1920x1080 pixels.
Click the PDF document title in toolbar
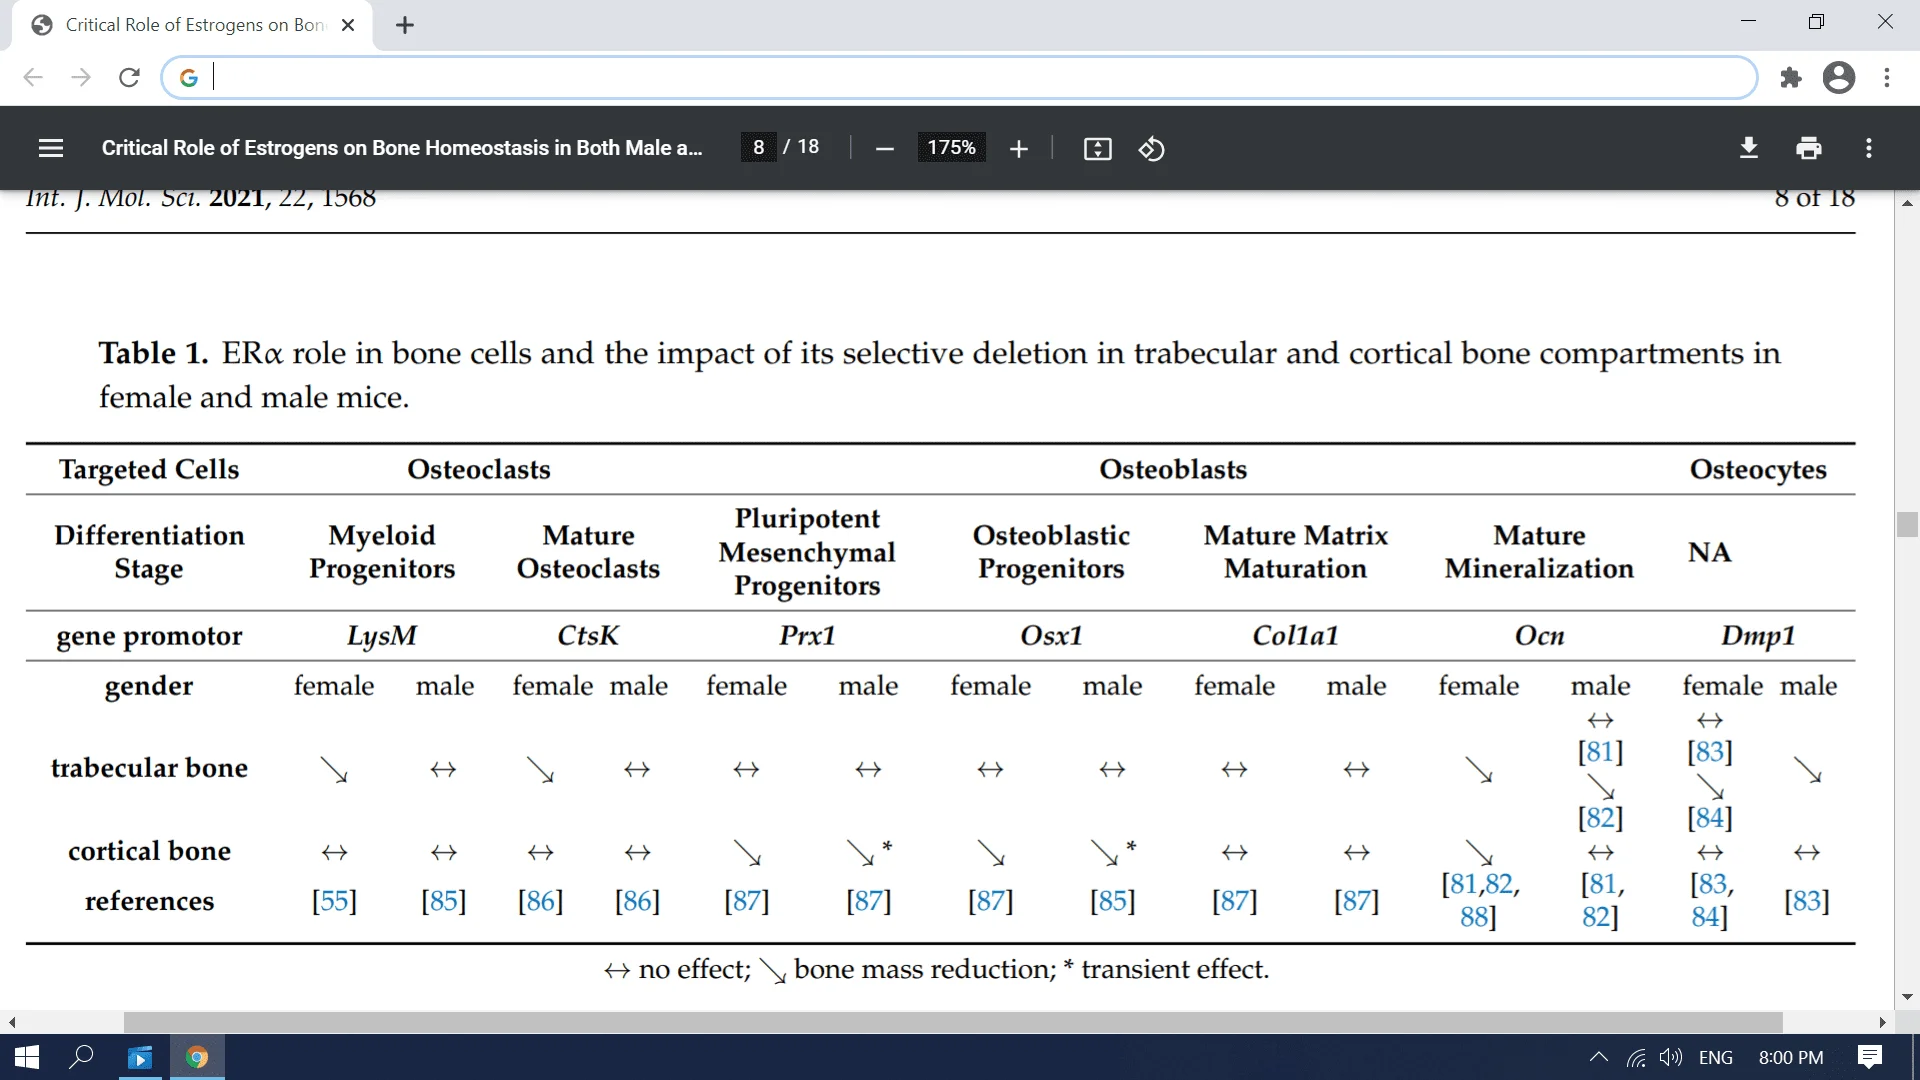[x=402, y=148]
